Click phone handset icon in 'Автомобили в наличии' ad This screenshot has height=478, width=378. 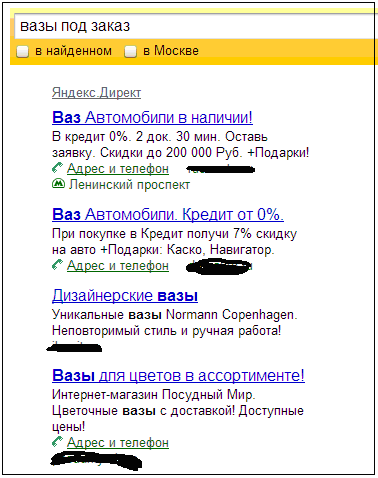(57, 168)
